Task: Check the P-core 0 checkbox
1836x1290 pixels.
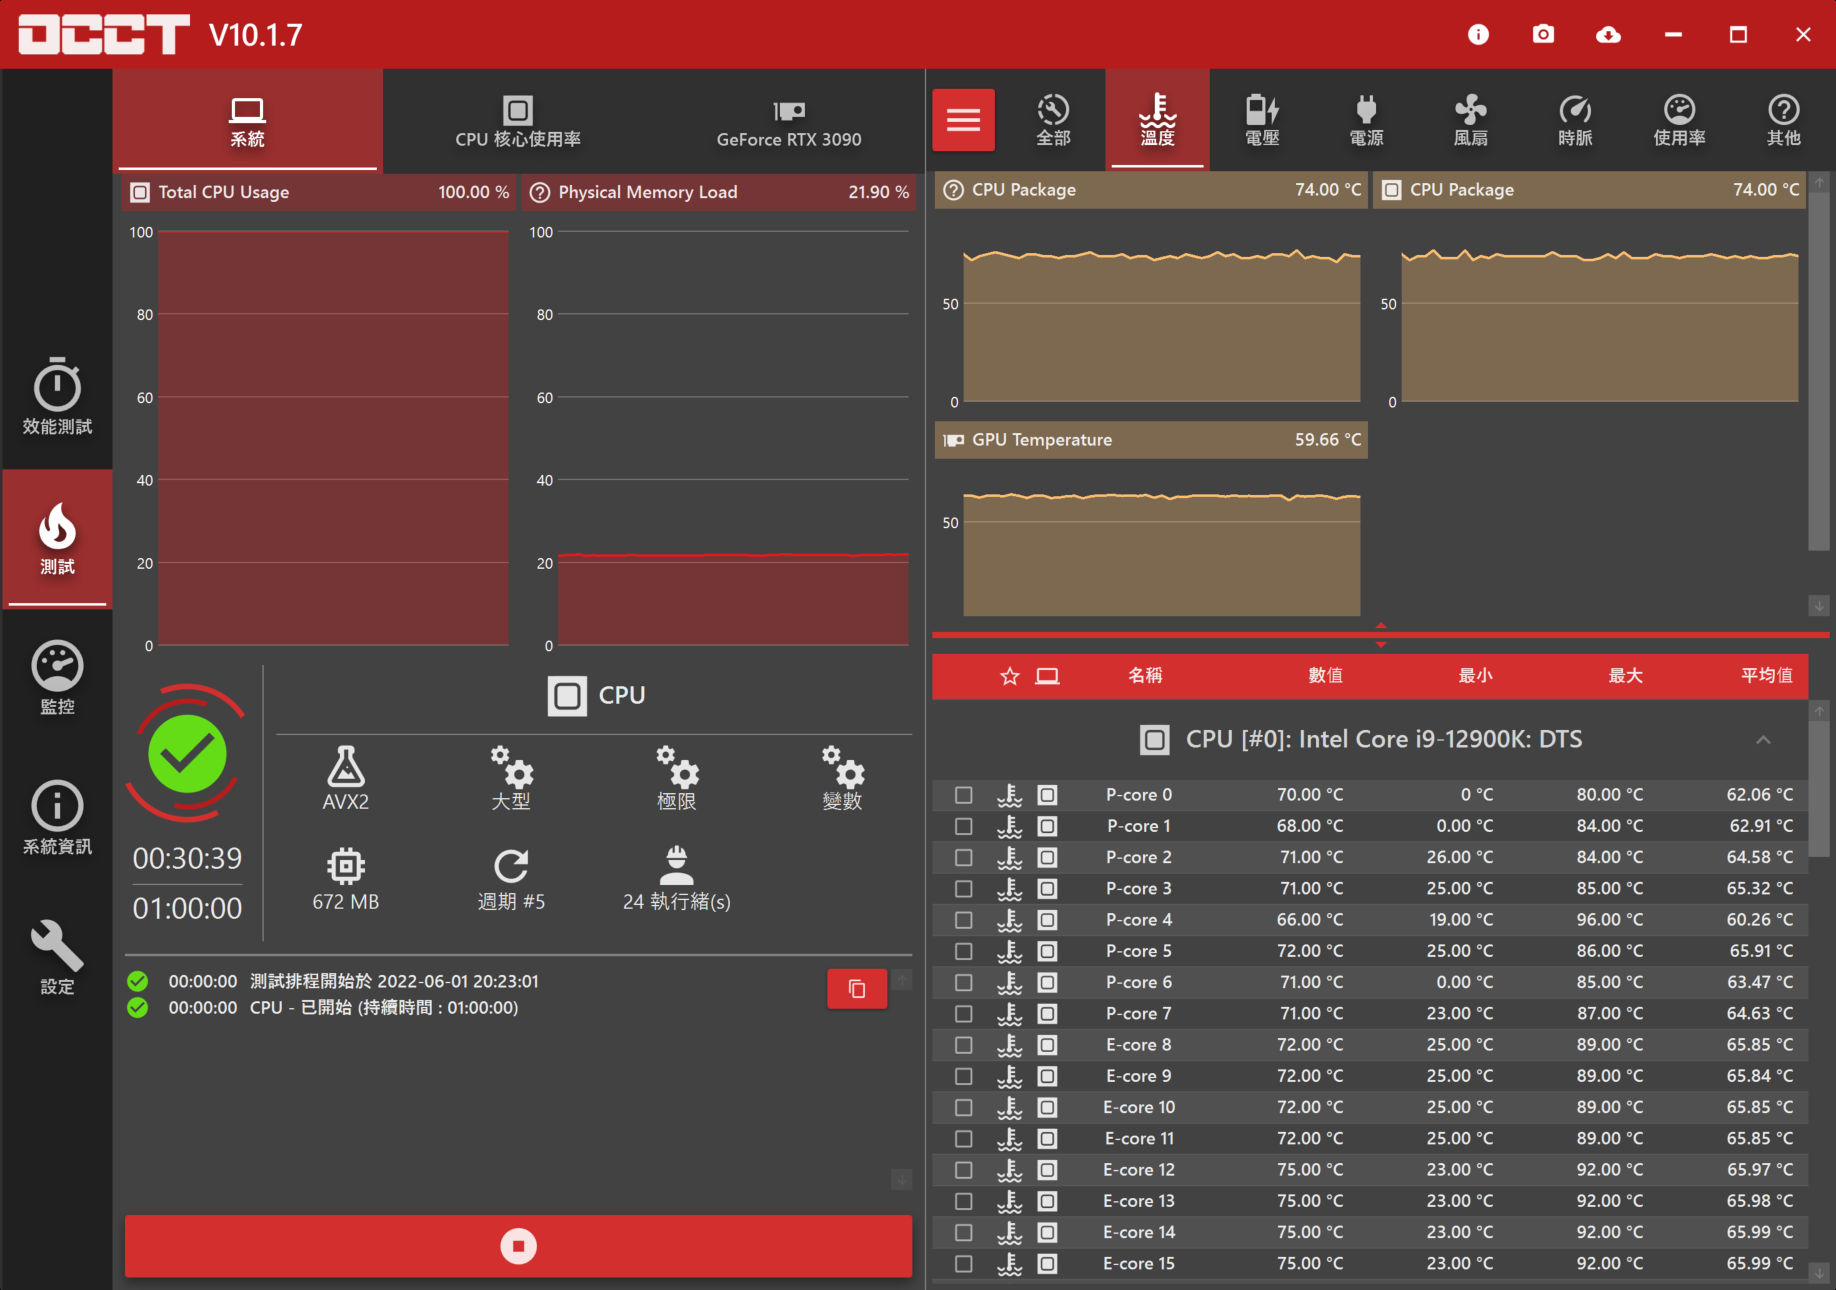Action: [x=964, y=795]
